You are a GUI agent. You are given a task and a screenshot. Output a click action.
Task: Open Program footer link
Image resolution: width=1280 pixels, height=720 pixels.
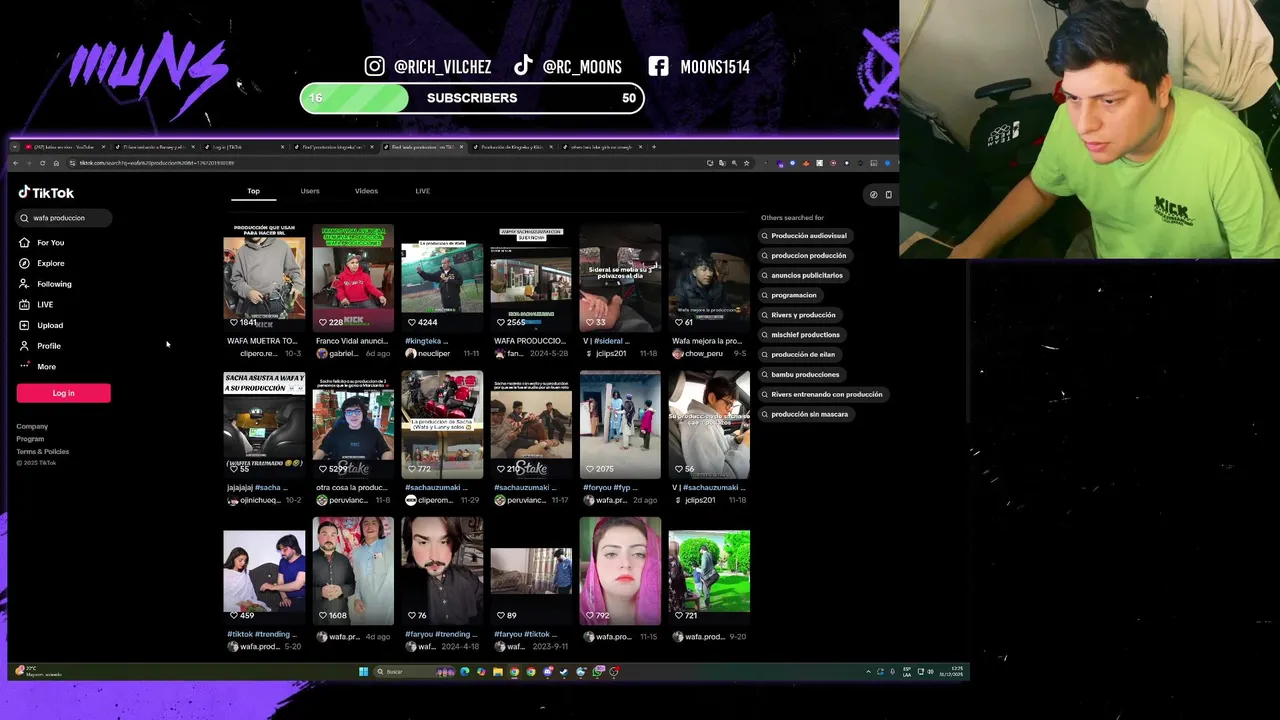(30, 439)
